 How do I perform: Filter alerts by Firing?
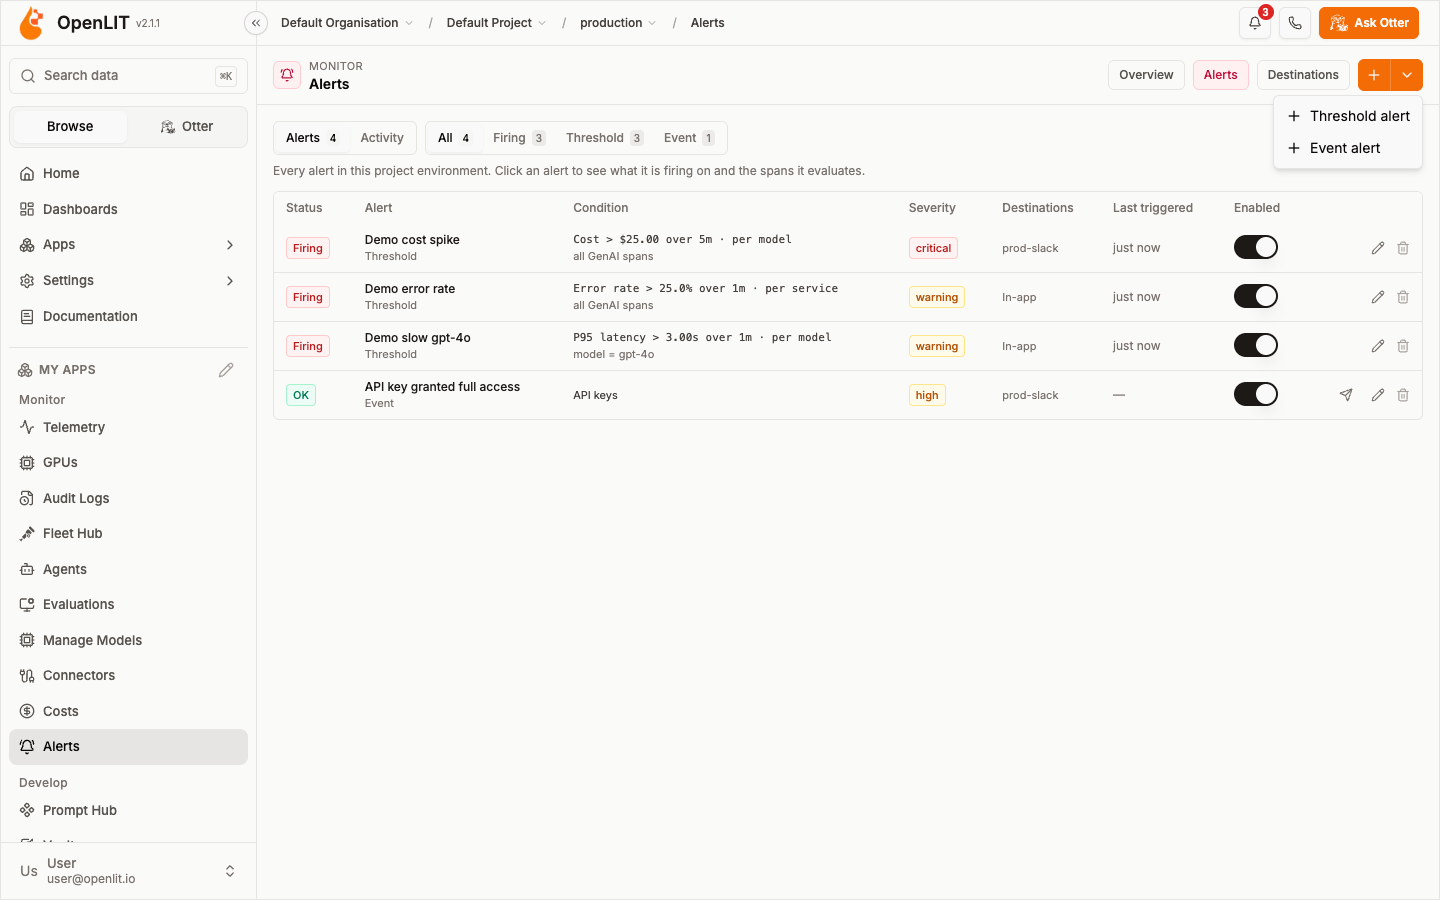pos(518,138)
